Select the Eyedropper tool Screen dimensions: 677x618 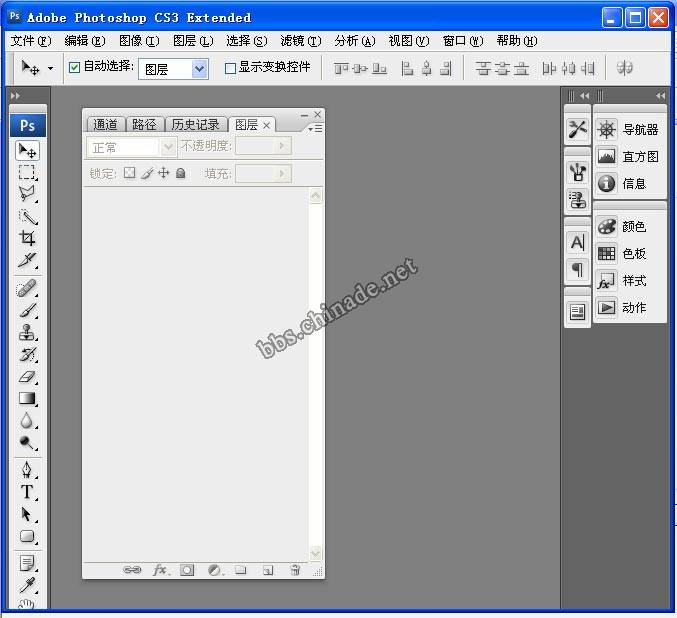(x=28, y=585)
